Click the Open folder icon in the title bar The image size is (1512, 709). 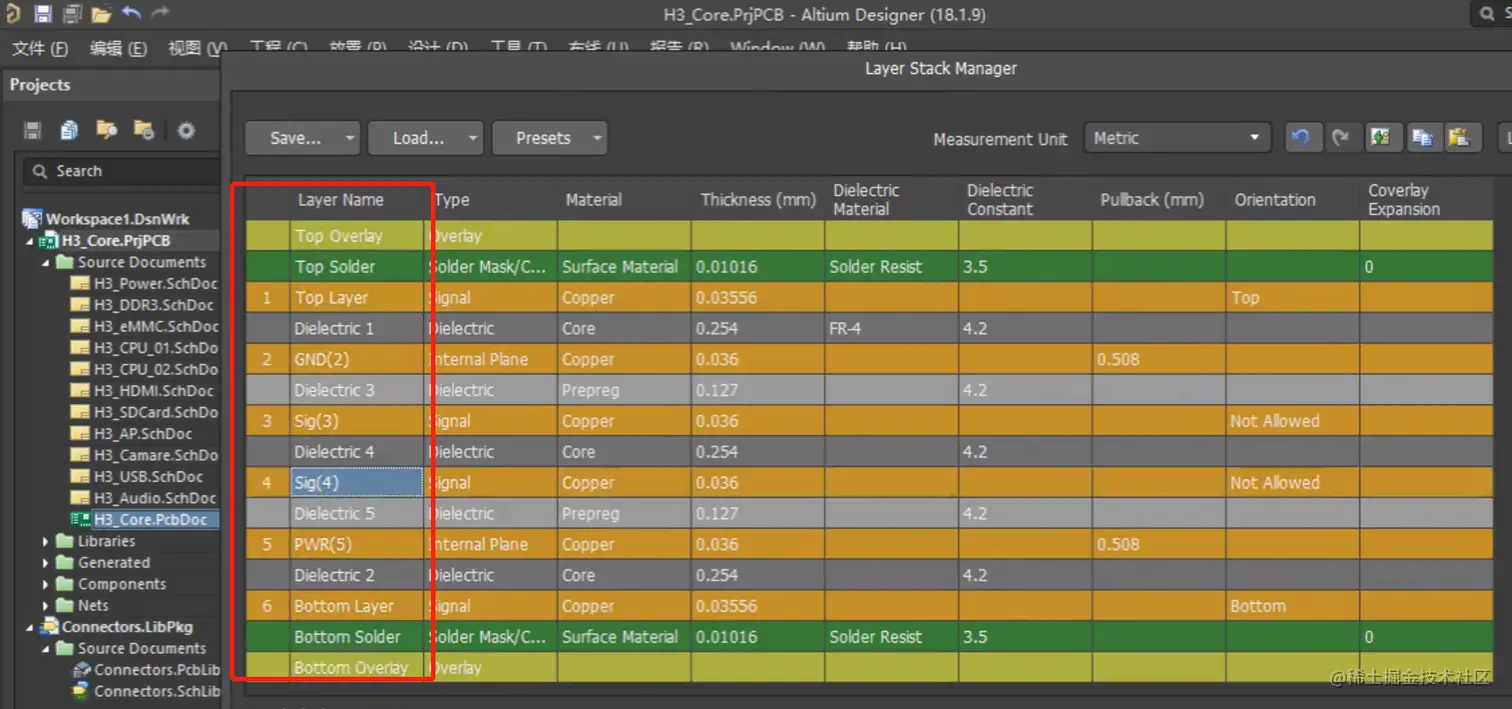(101, 14)
